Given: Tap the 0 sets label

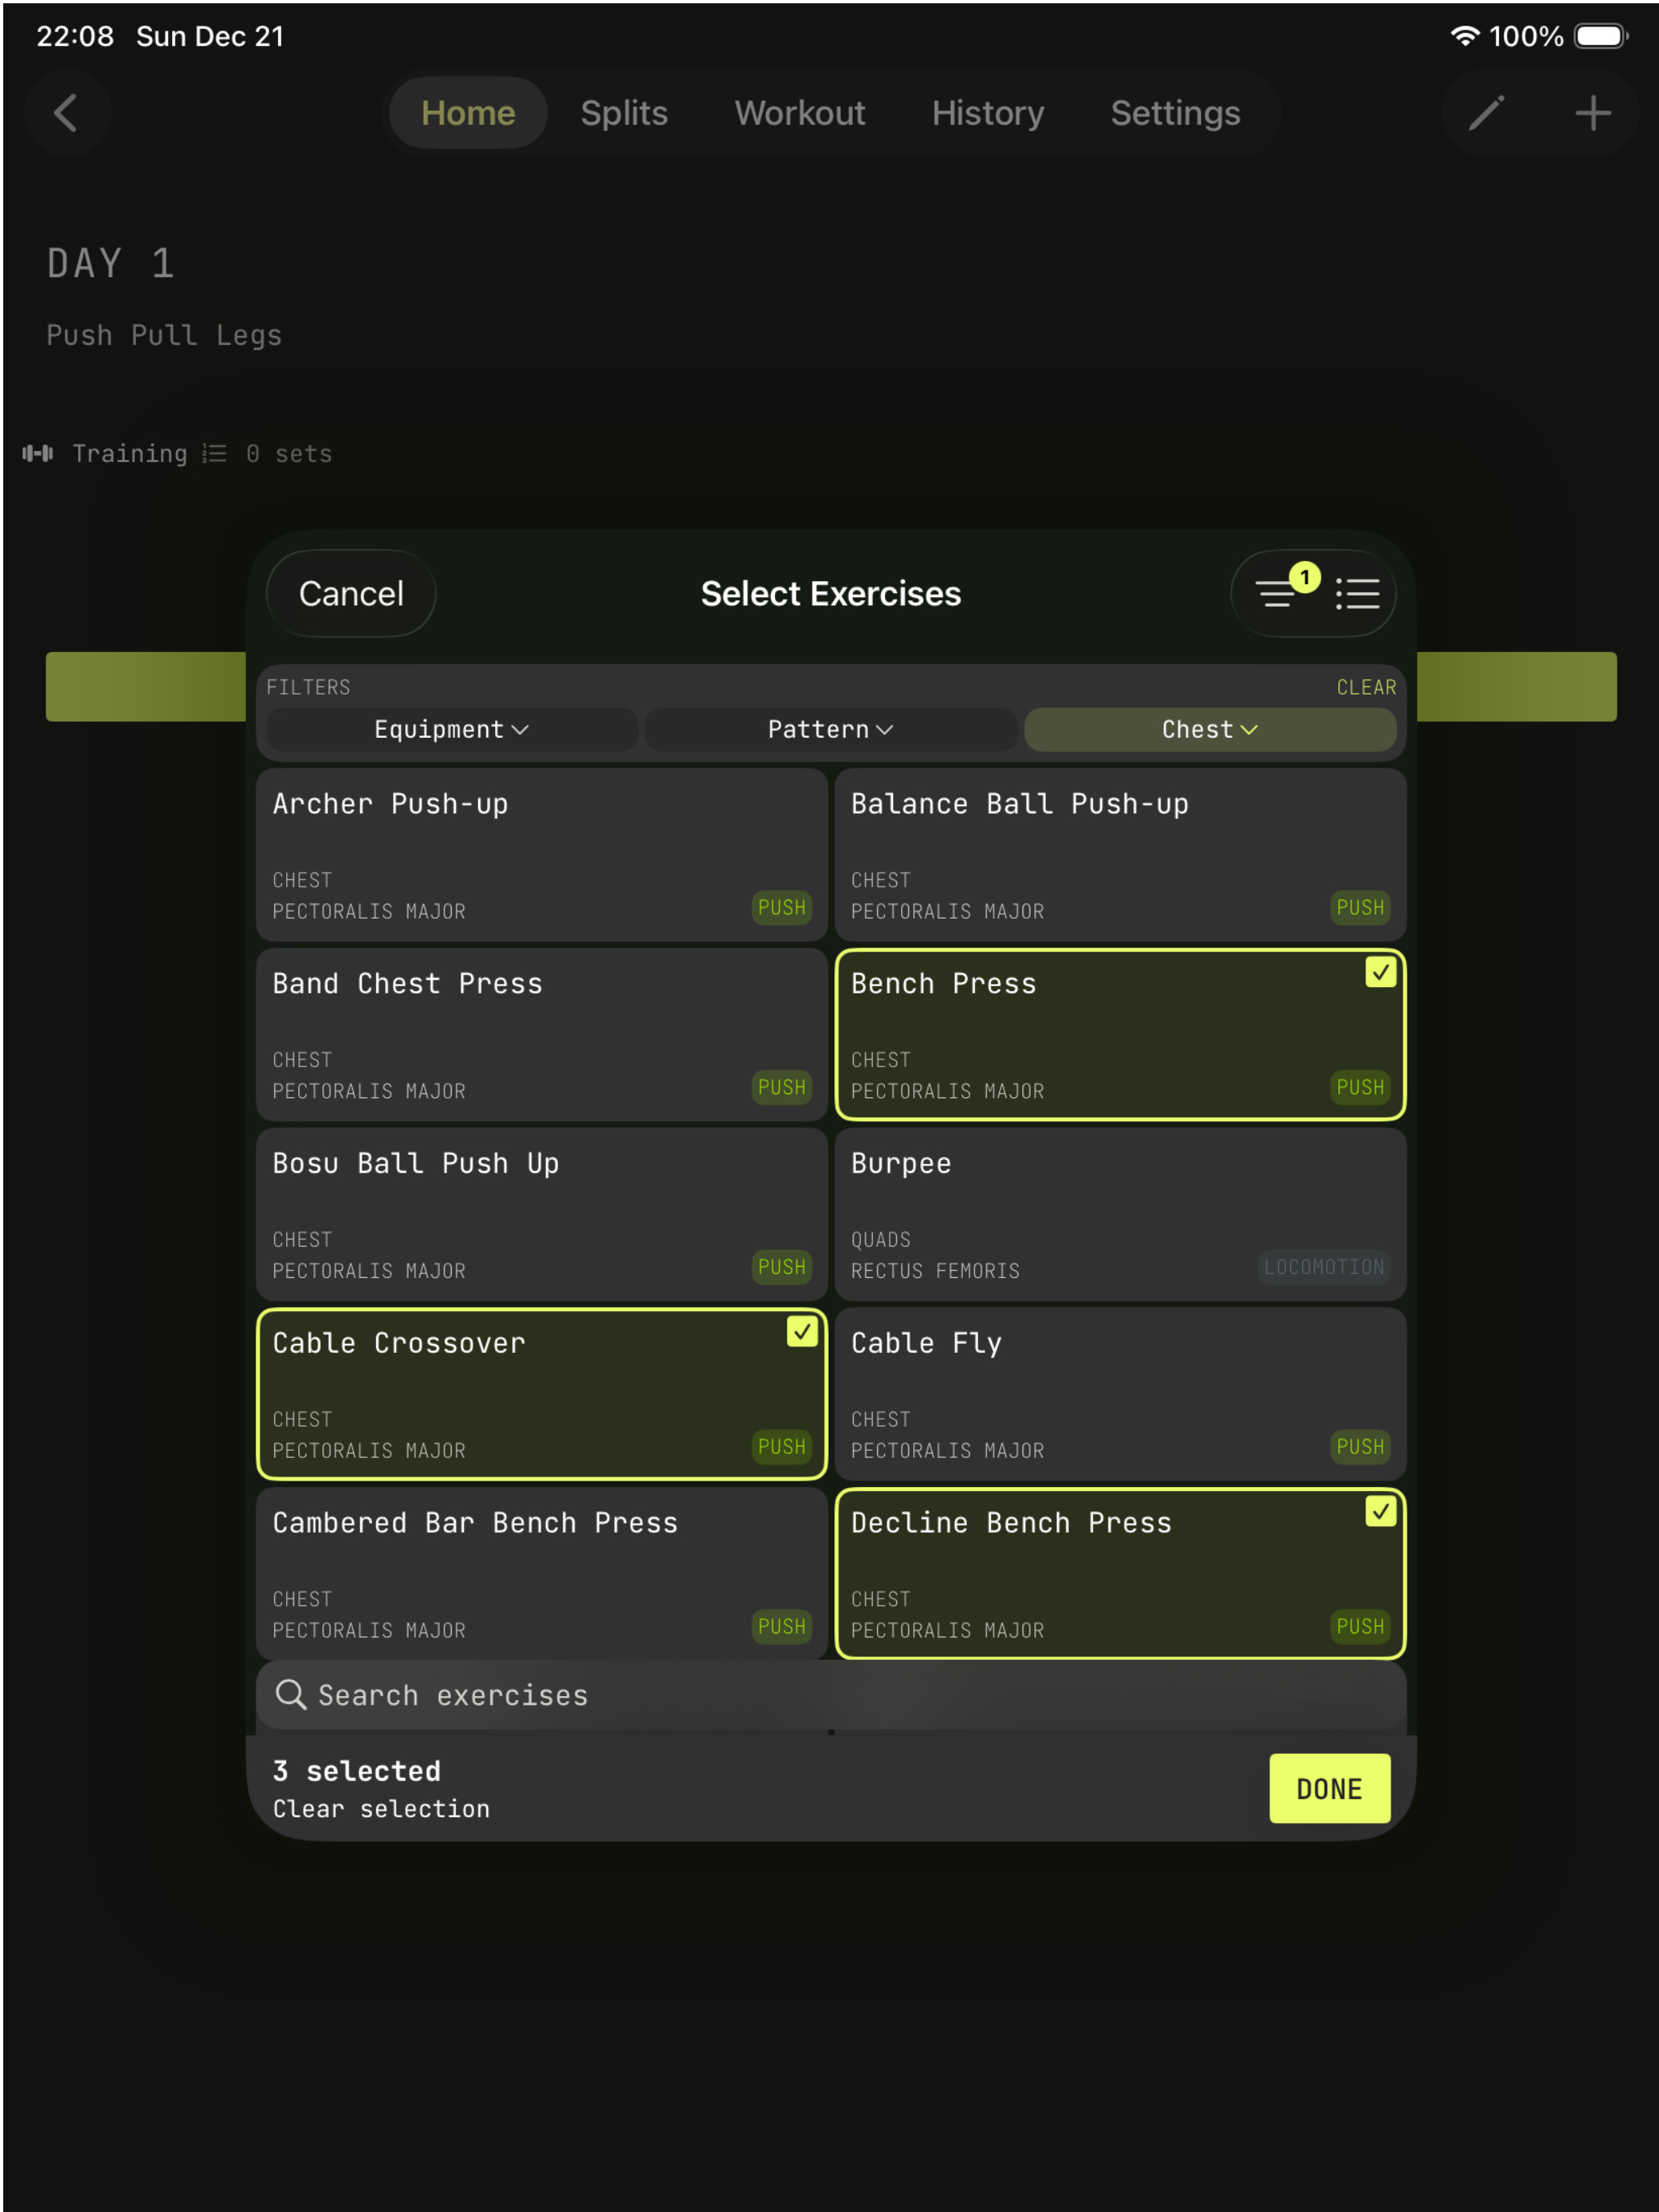Looking at the screenshot, I should (289, 453).
